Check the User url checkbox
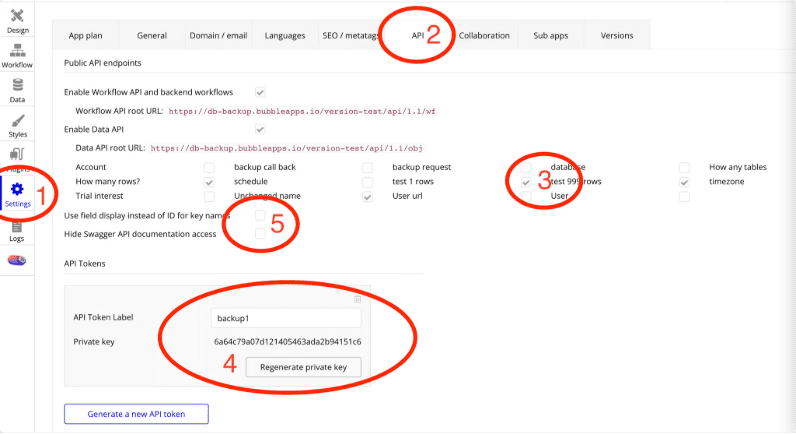Image resolution: width=796 pixels, height=434 pixels. [x=526, y=196]
